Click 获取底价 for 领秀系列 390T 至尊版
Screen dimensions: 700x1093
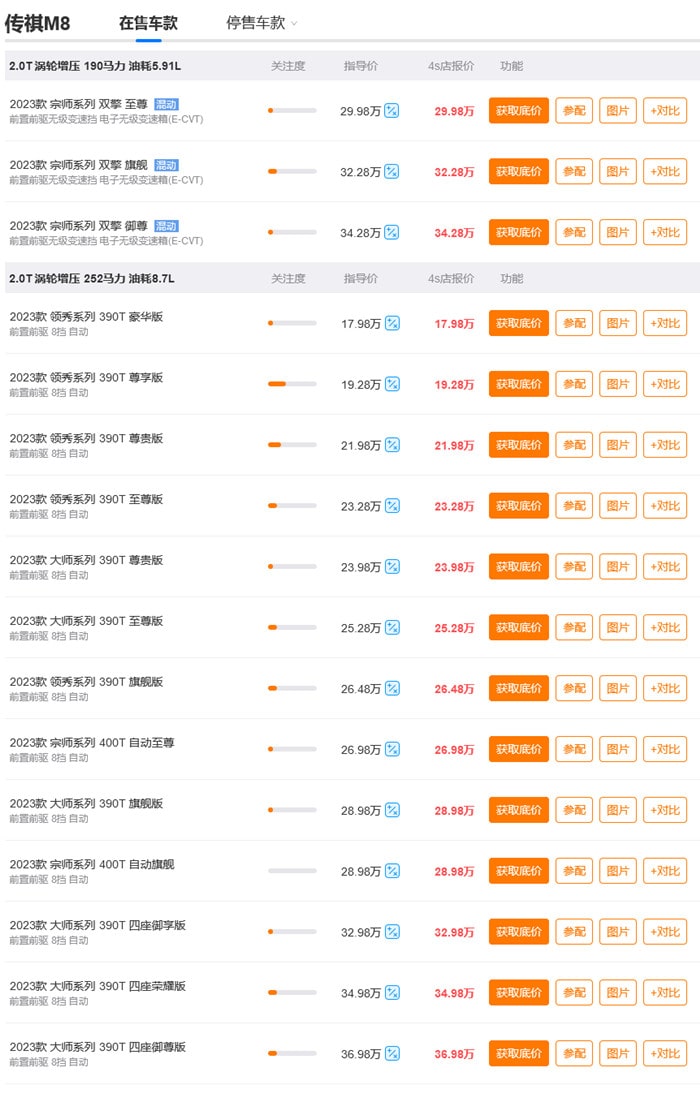[x=519, y=506]
